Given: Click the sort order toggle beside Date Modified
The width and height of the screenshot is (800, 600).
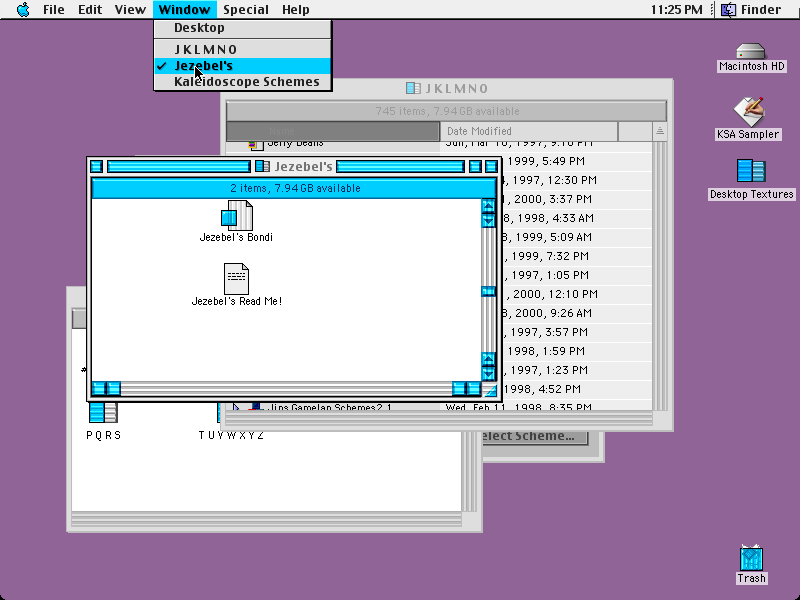Looking at the screenshot, I should (x=659, y=131).
